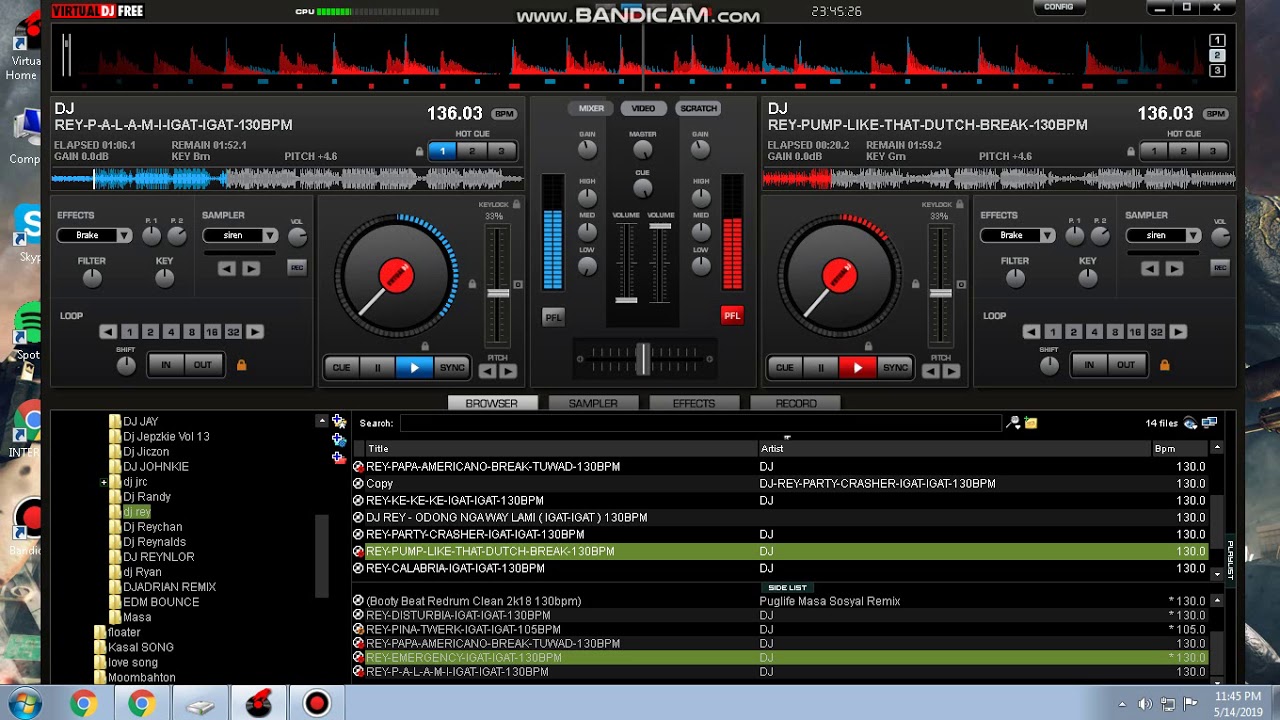Switch to the SCRATCH panel
The height and width of the screenshot is (720, 1280).
tap(698, 108)
